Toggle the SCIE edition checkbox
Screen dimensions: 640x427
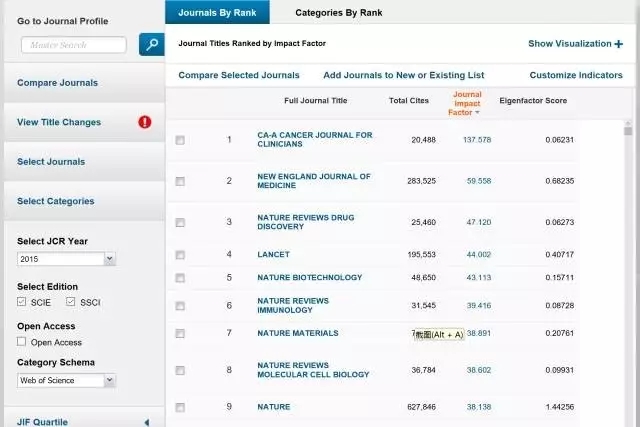pyautogui.click(x=22, y=302)
